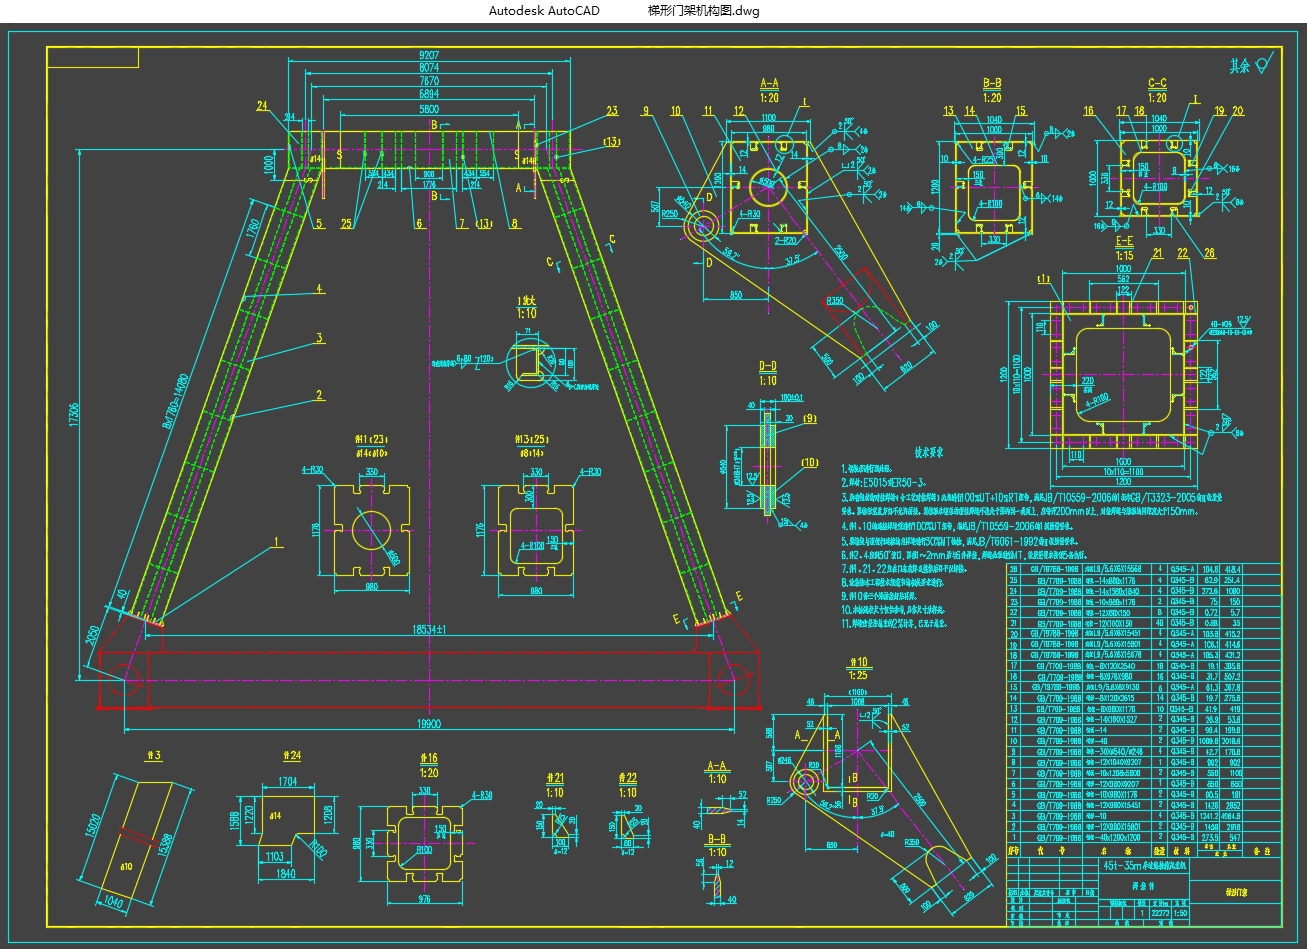Click the 9207 top overall dimension

pyautogui.click(x=429, y=55)
